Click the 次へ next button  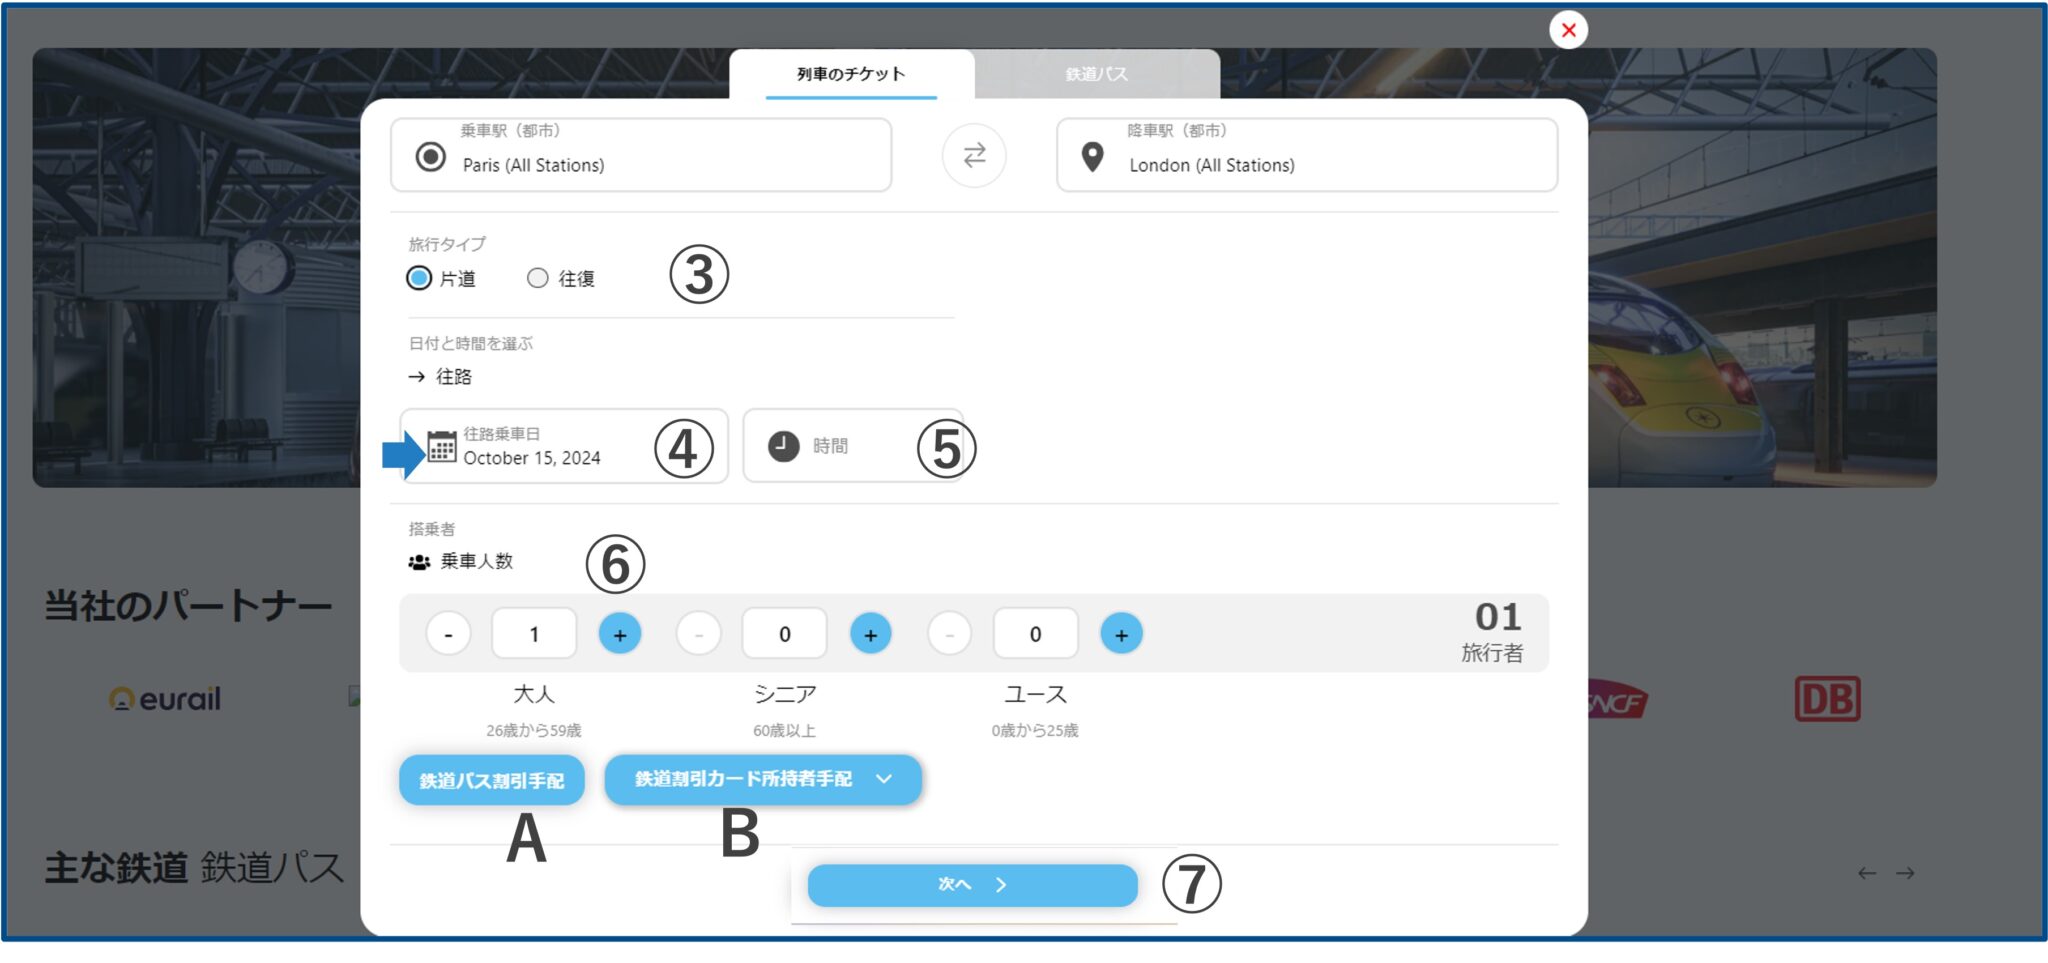972,885
